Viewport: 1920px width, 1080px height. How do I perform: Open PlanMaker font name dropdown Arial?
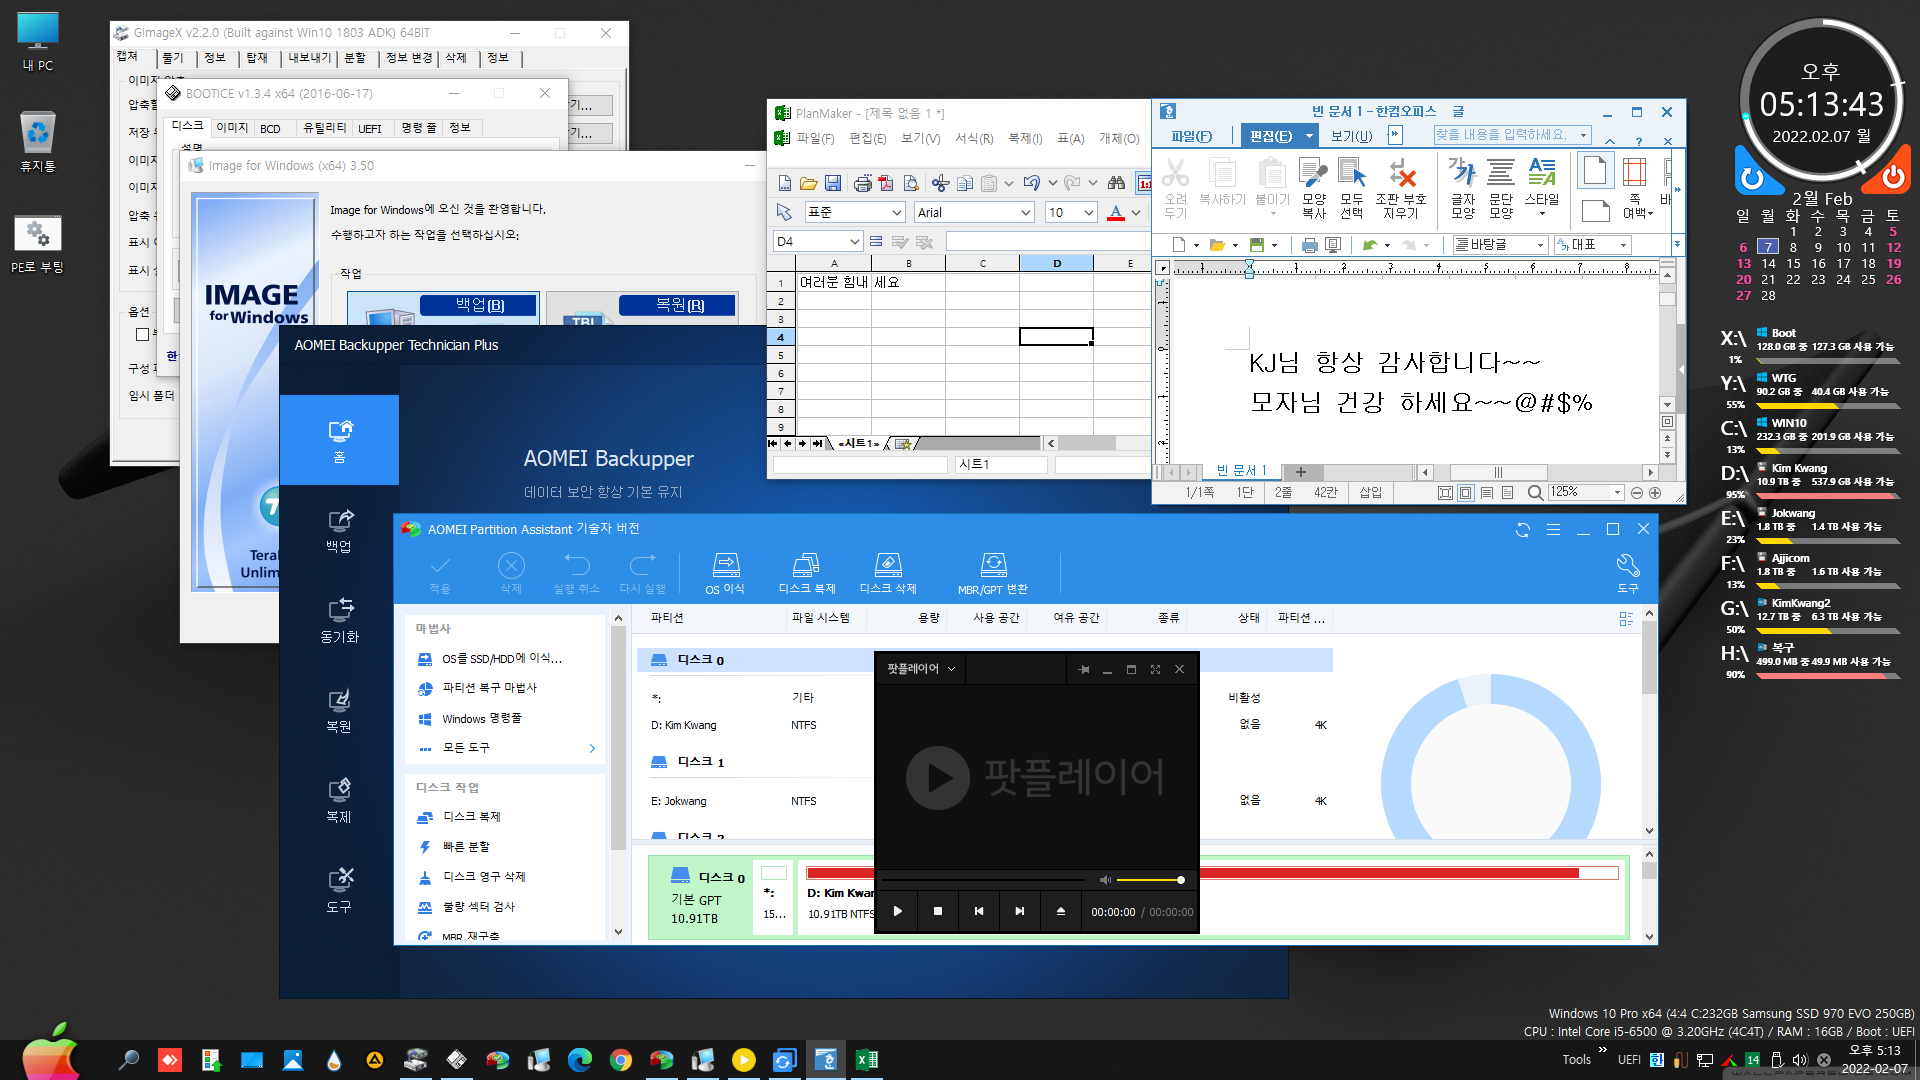[1026, 212]
